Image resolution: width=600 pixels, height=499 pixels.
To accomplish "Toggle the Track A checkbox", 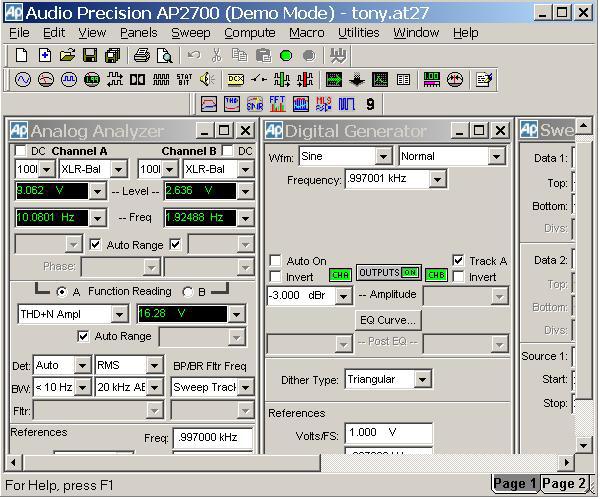I will pyautogui.click(x=459, y=261).
